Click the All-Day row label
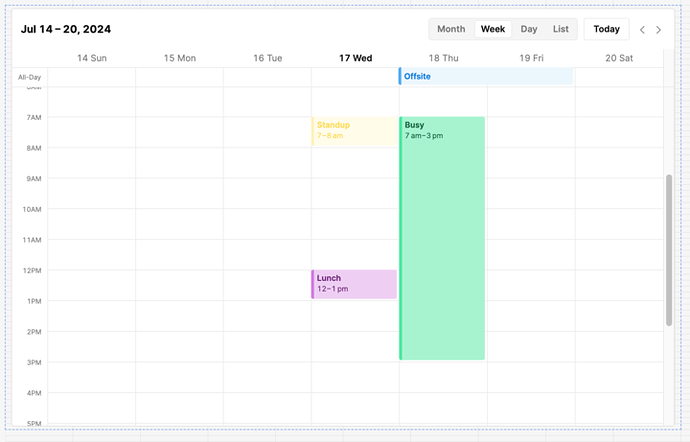690x442 pixels. 29,77
